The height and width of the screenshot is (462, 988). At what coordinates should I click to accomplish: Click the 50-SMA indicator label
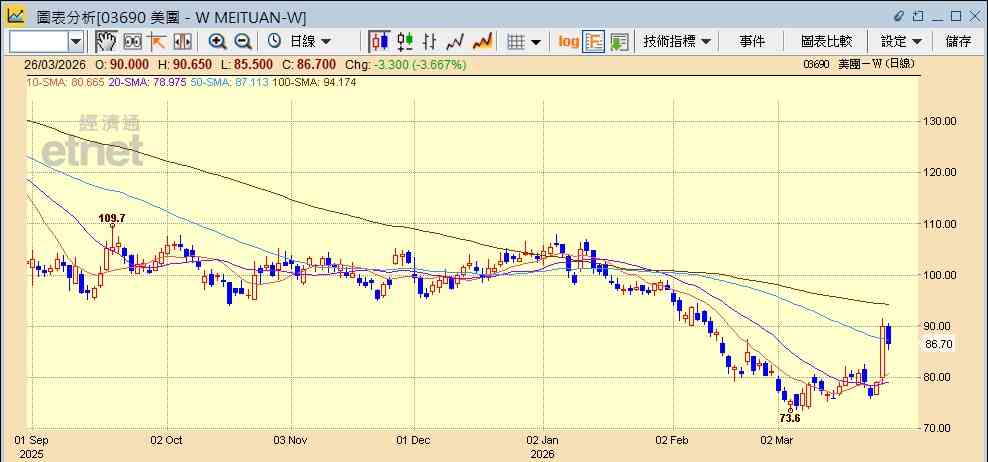[x=228, y=82]
